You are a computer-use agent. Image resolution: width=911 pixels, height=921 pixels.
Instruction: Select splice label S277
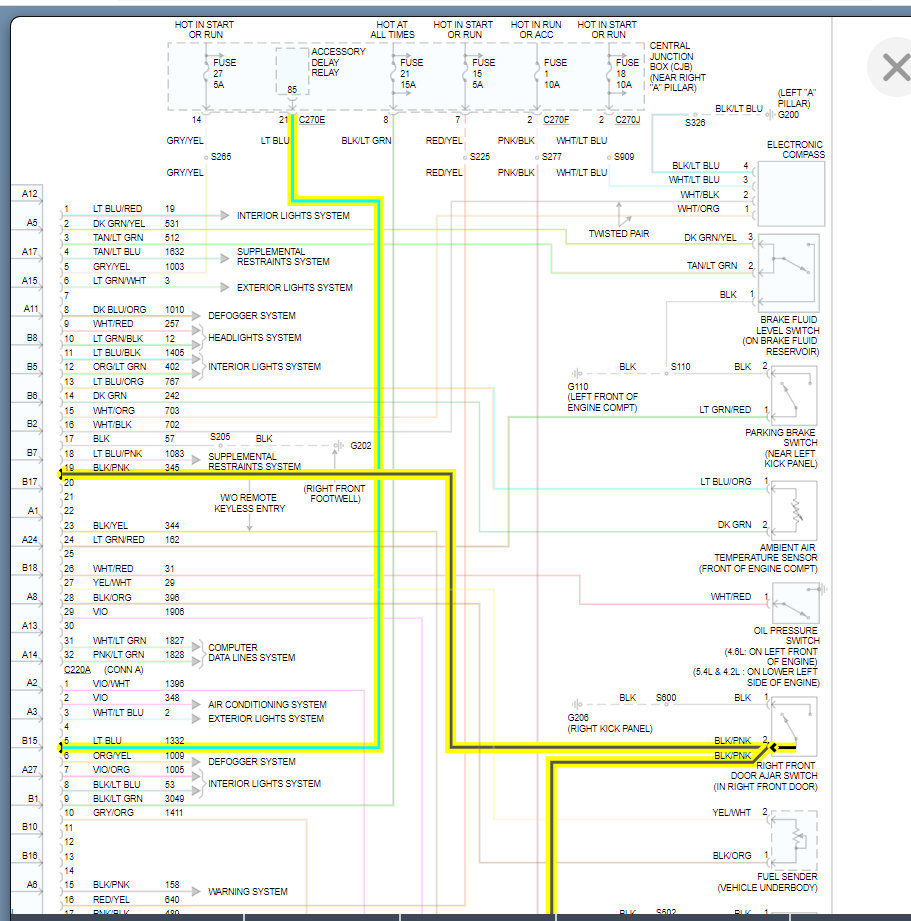552,157
